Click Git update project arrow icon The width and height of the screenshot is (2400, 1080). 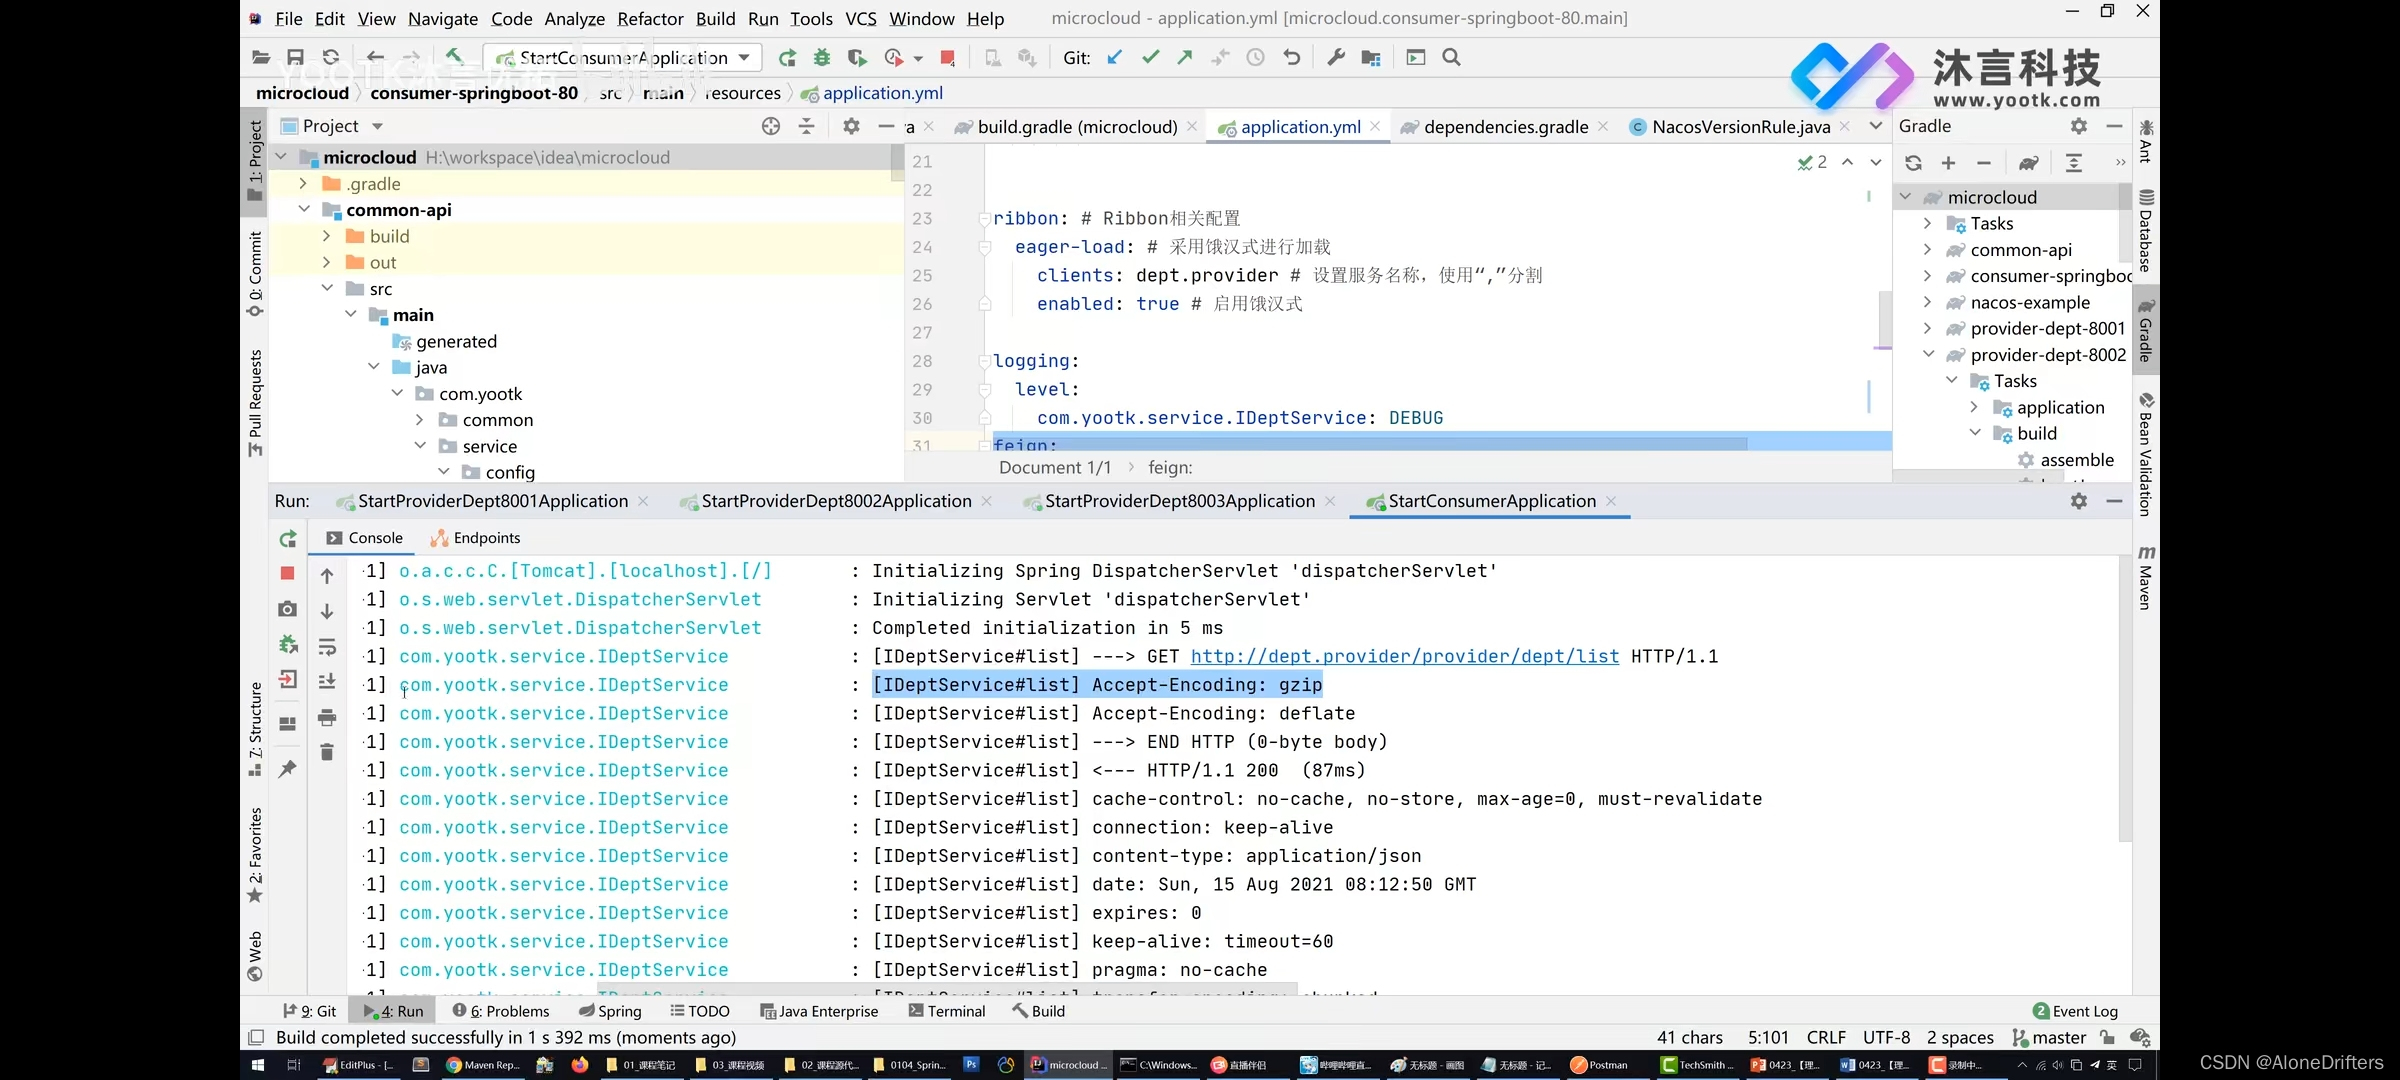click(x=1115, y=58)
